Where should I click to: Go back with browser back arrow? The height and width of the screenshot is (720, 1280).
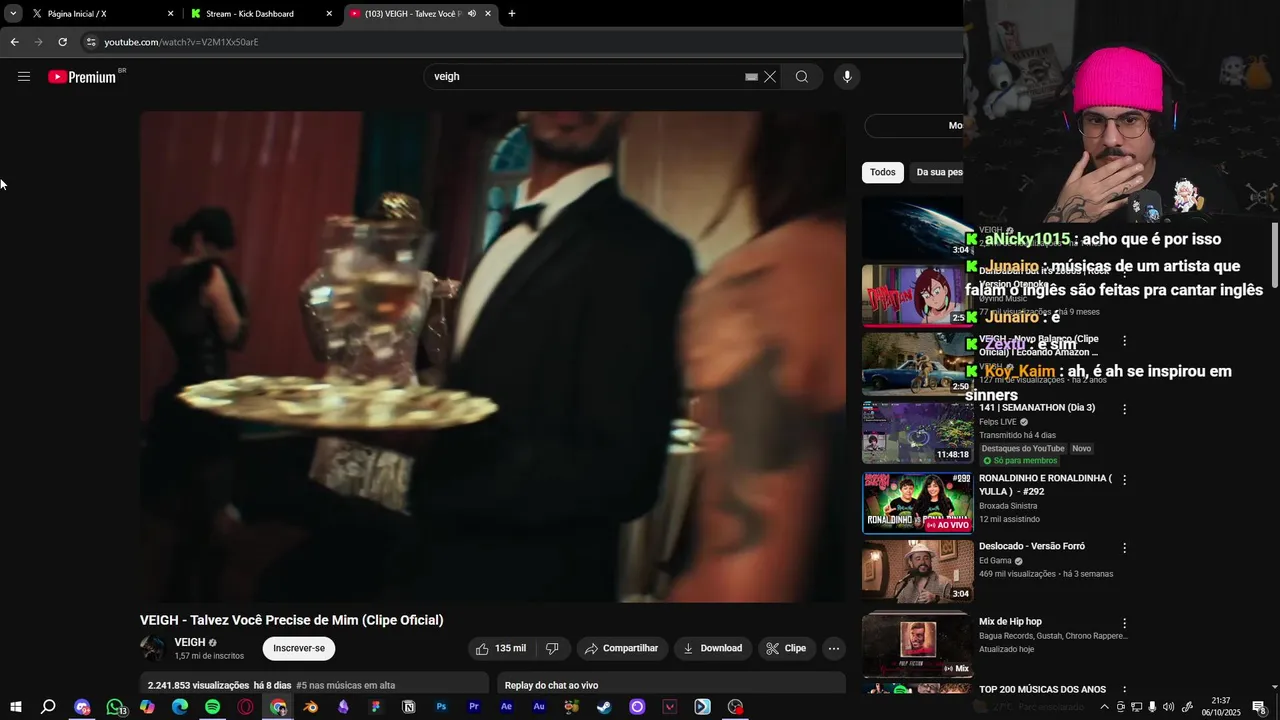click(x=14, y=42)
